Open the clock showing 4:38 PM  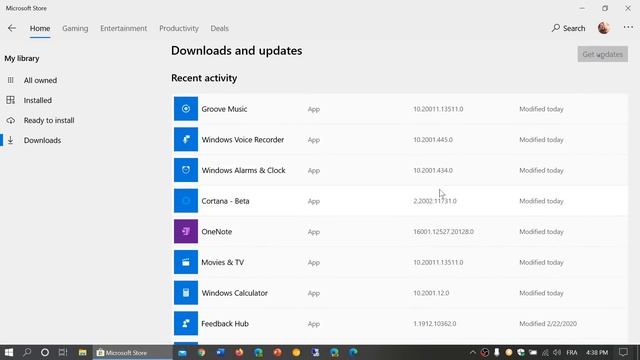pyautogui.click(x=597, y=352)
